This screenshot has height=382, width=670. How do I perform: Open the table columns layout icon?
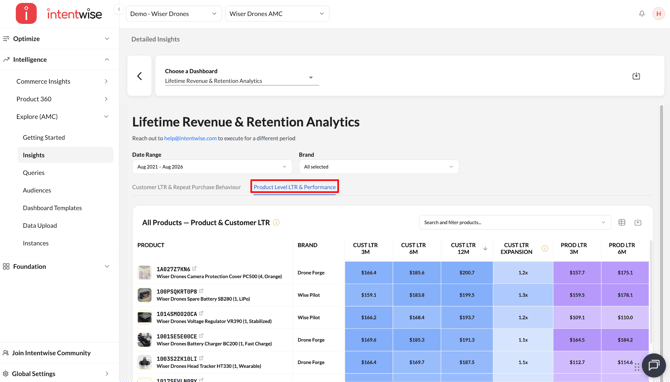622,223
